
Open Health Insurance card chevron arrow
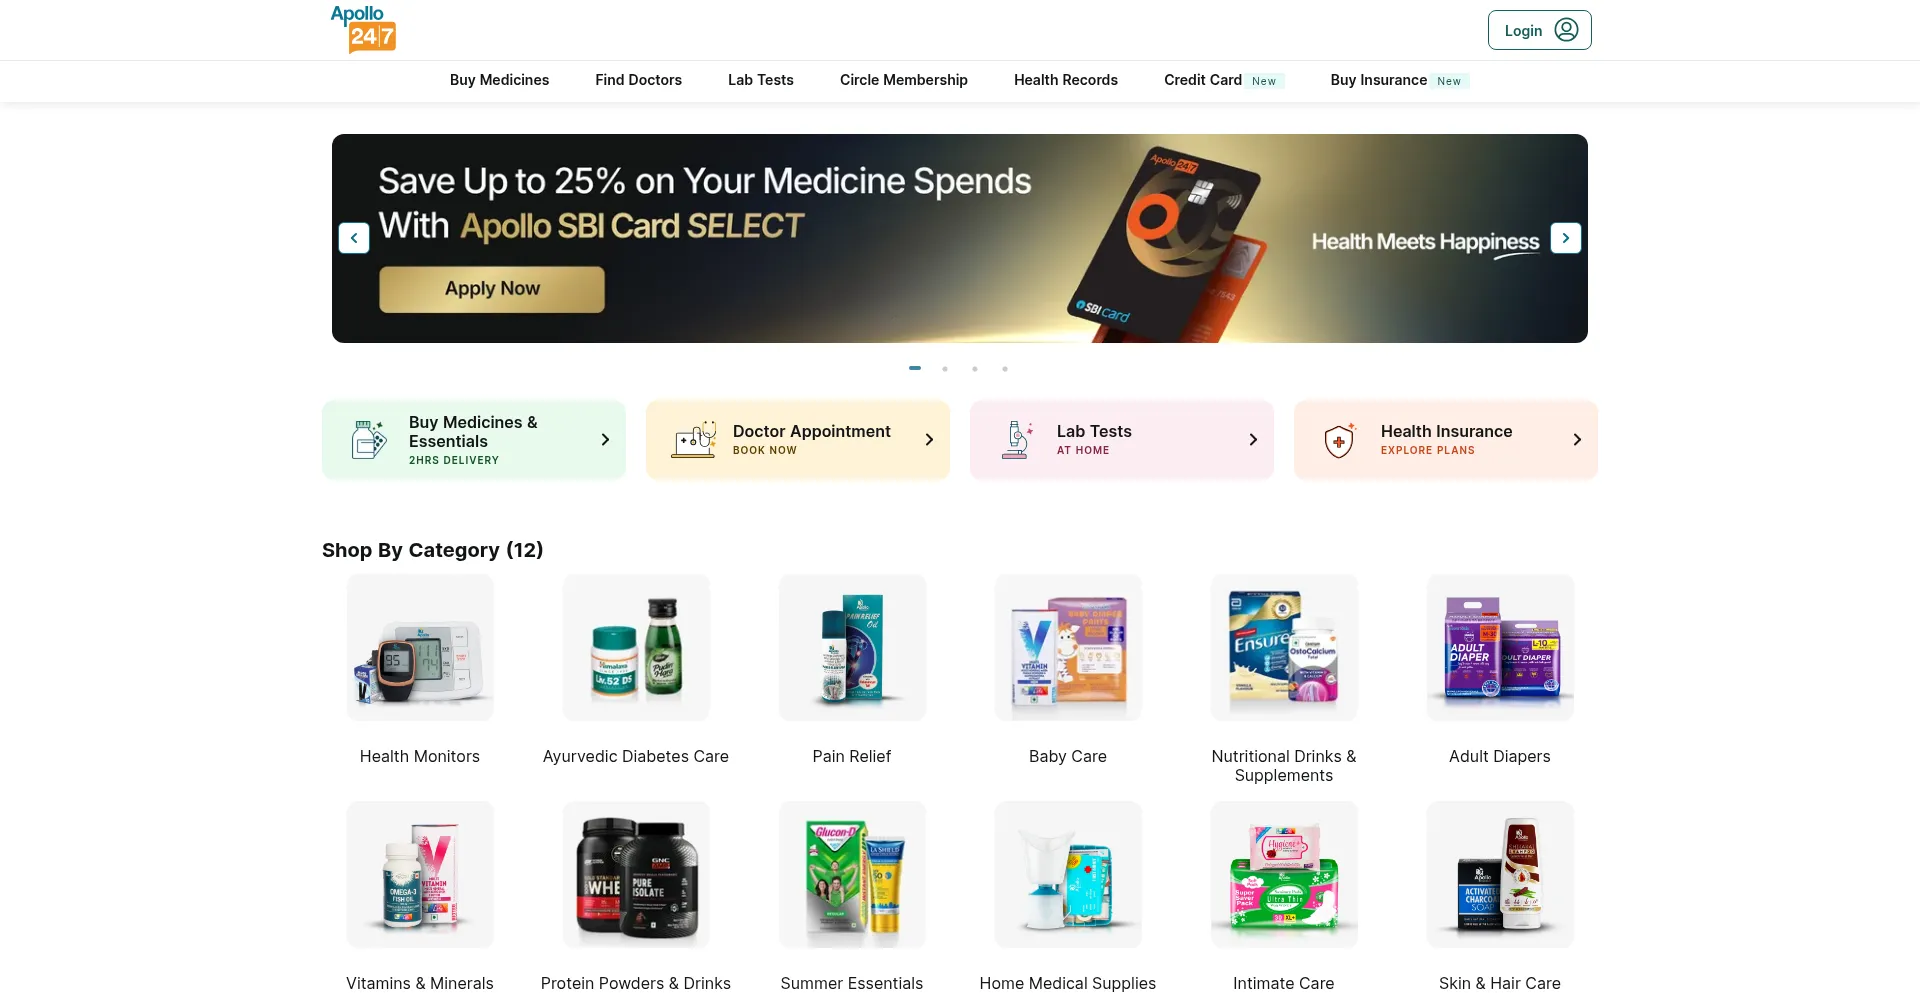coord(1577,440)
